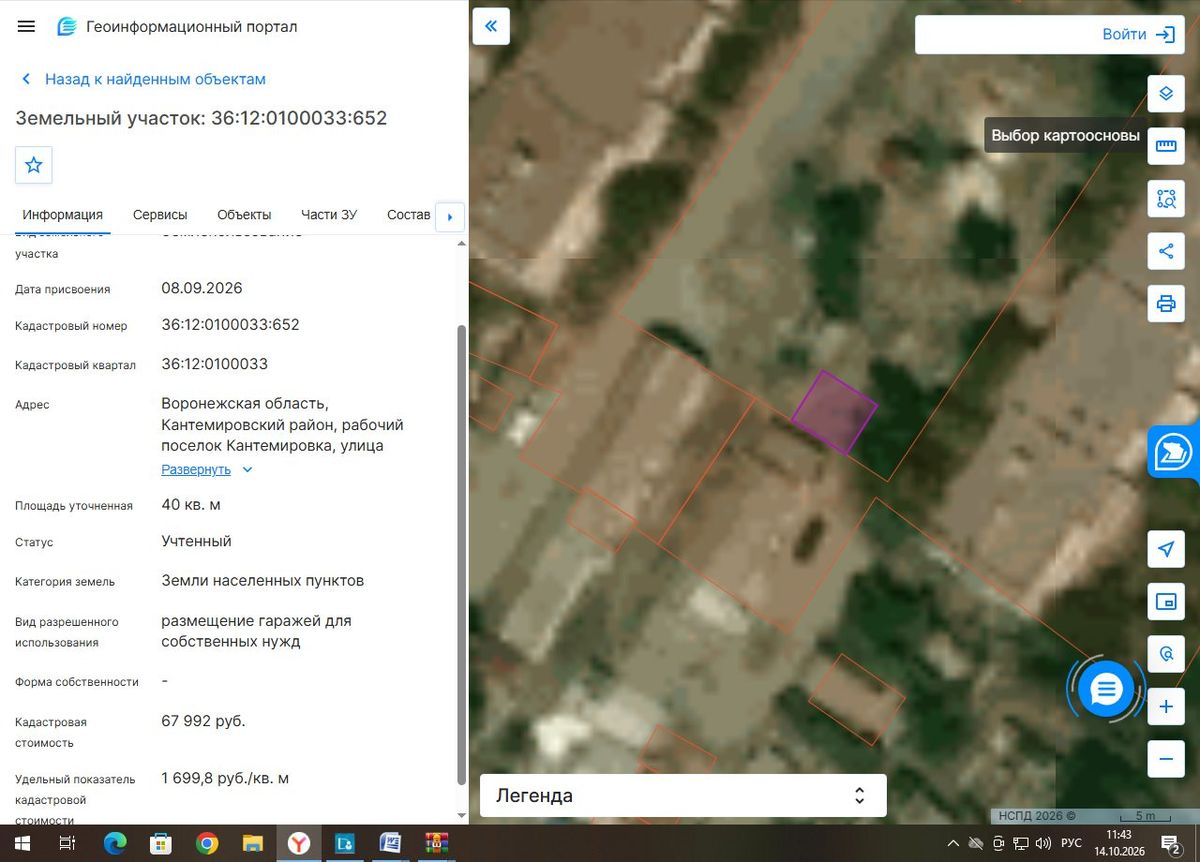Open Yandex Browser from the taskbar
1200x862 pixels.
[x=299, y=843]
